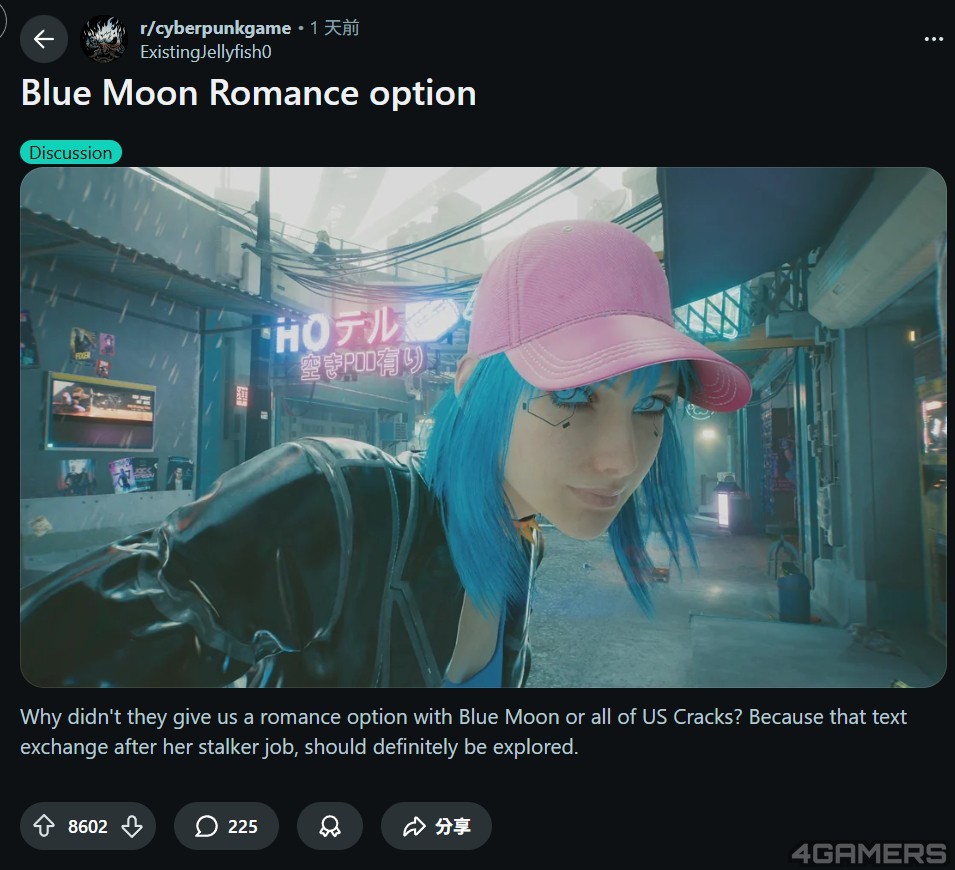The height and width of the screenshot is (870, 955).
Task: Open the r/cyberpunkgame community link
Action: click(216, 28)
